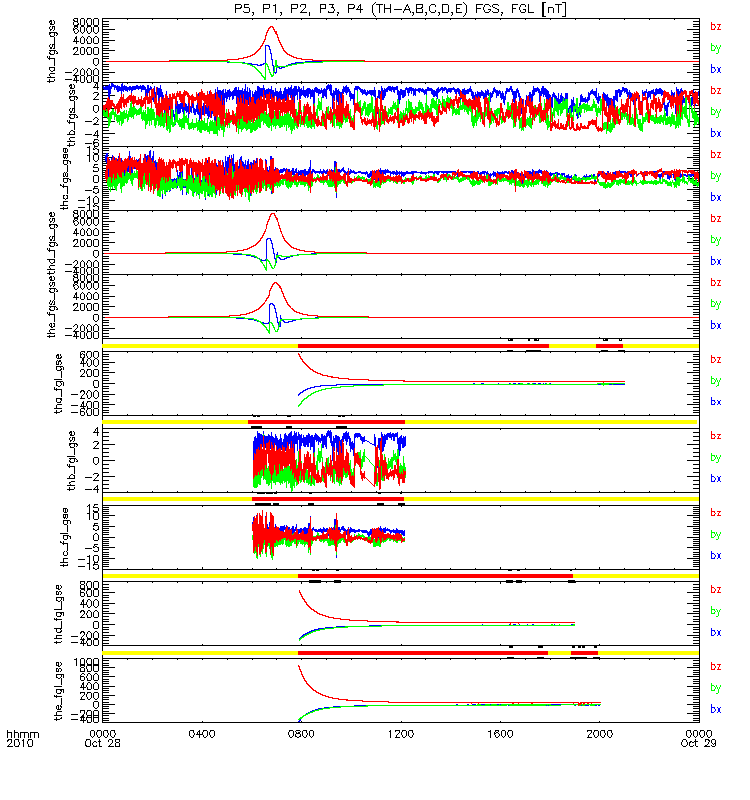Click the plot title mentioning FGS, FGL [nT]

click(400, 9)
